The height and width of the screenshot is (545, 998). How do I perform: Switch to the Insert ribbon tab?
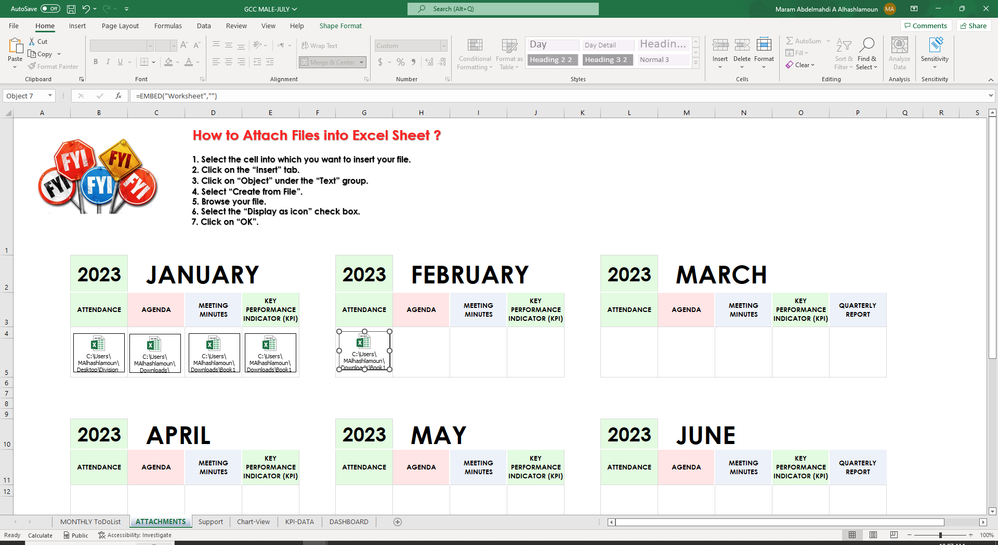click(x=77, y=25)
